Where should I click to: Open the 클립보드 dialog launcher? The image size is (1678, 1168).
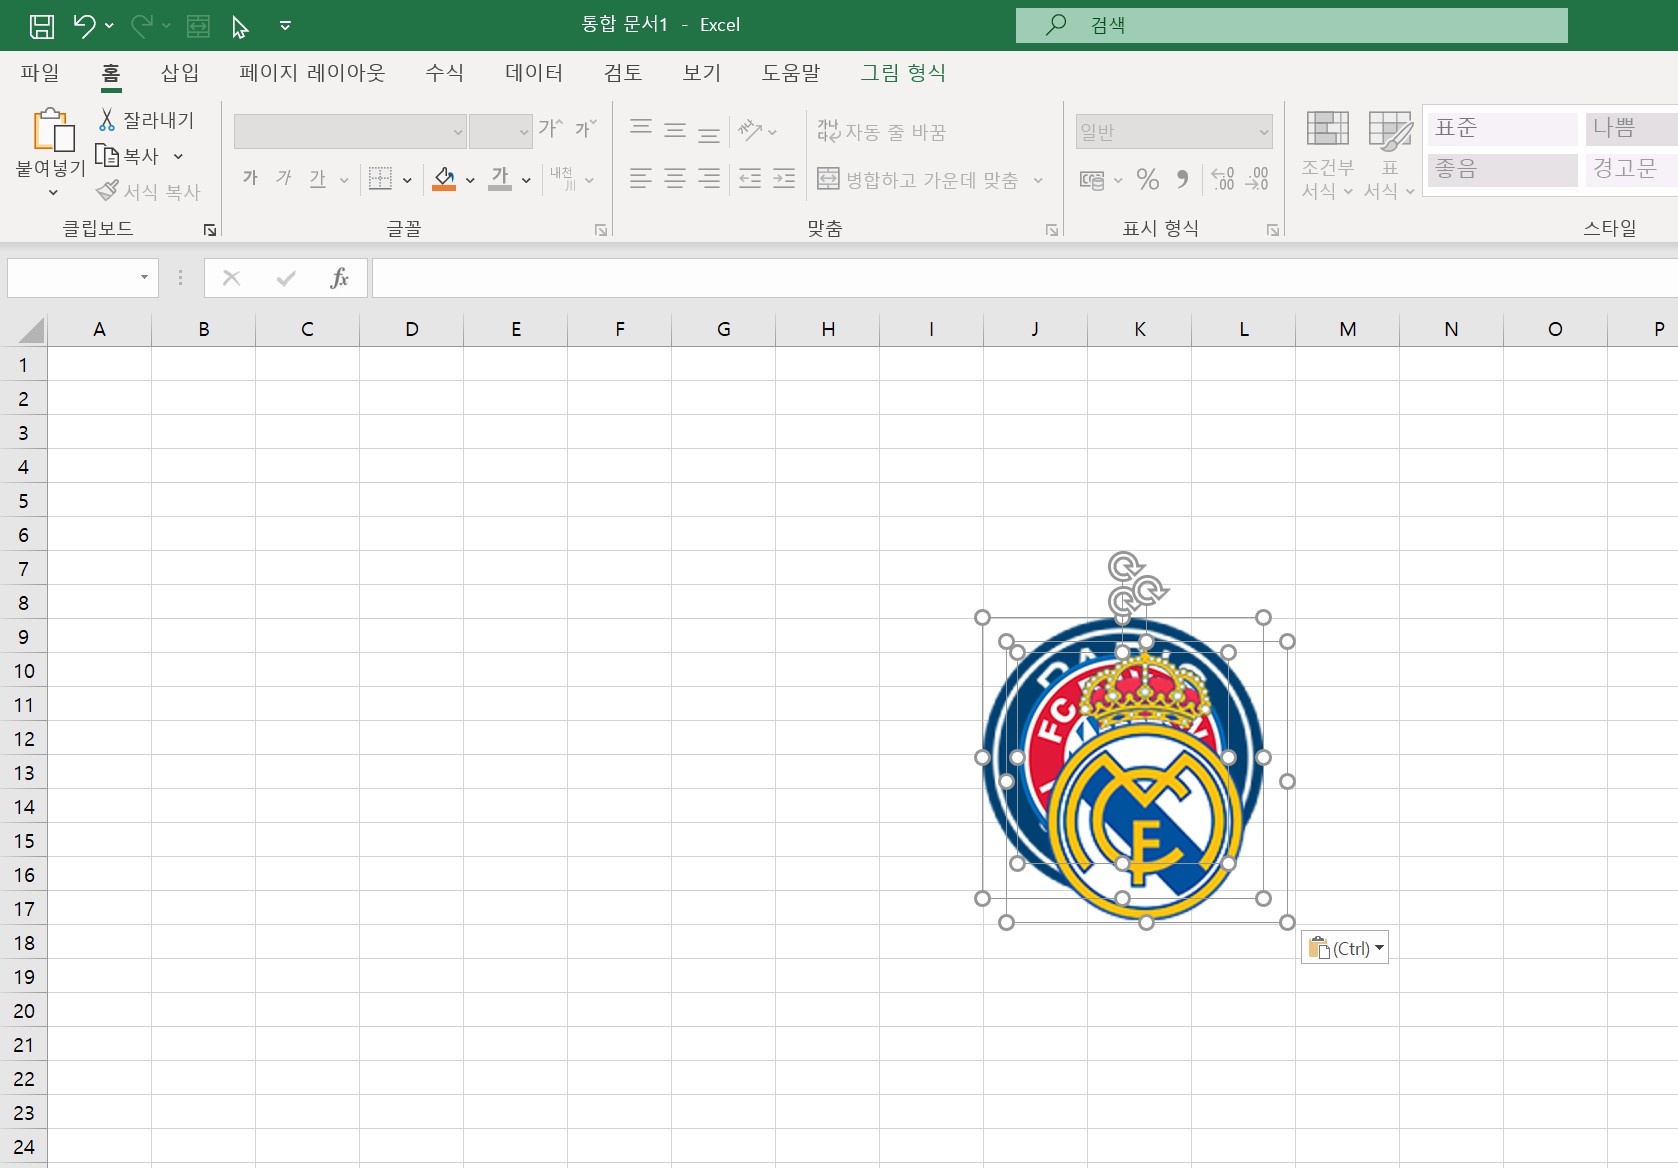pos(210,230)
